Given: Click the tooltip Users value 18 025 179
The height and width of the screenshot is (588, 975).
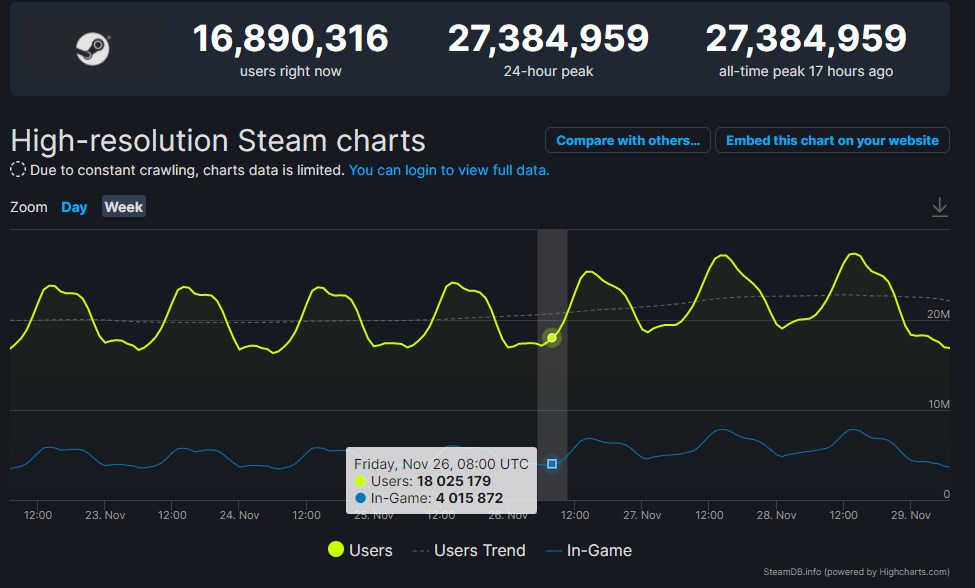Looking at the screenshot, I should click(454, 481).
